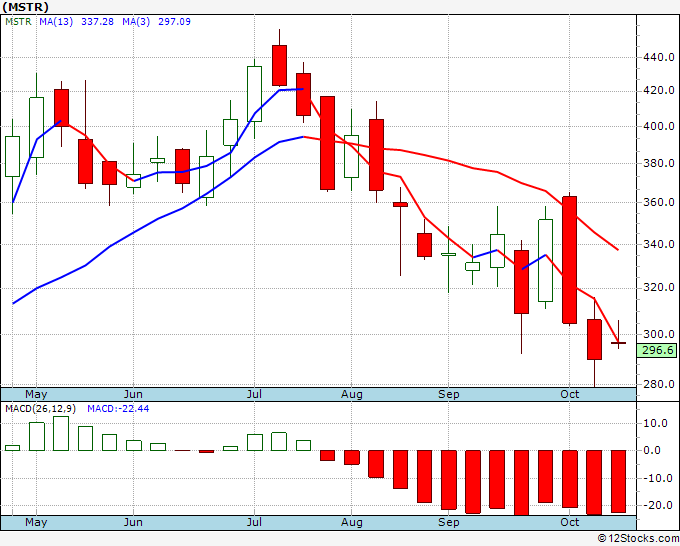680x546 pixels.
Task: Click Jun on the MACD time axis
Action: 133,522
